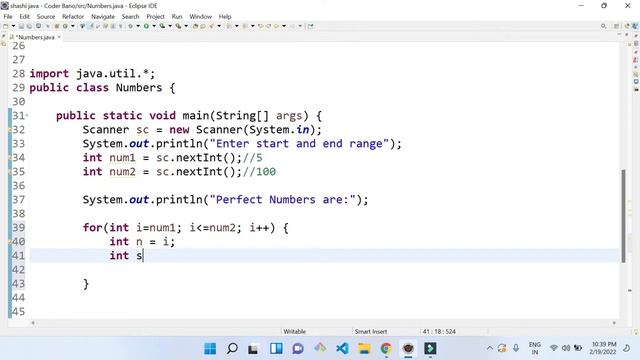The image size is (640, 360).
Task: Open the Windows Start menu
Action: (210, 349)
